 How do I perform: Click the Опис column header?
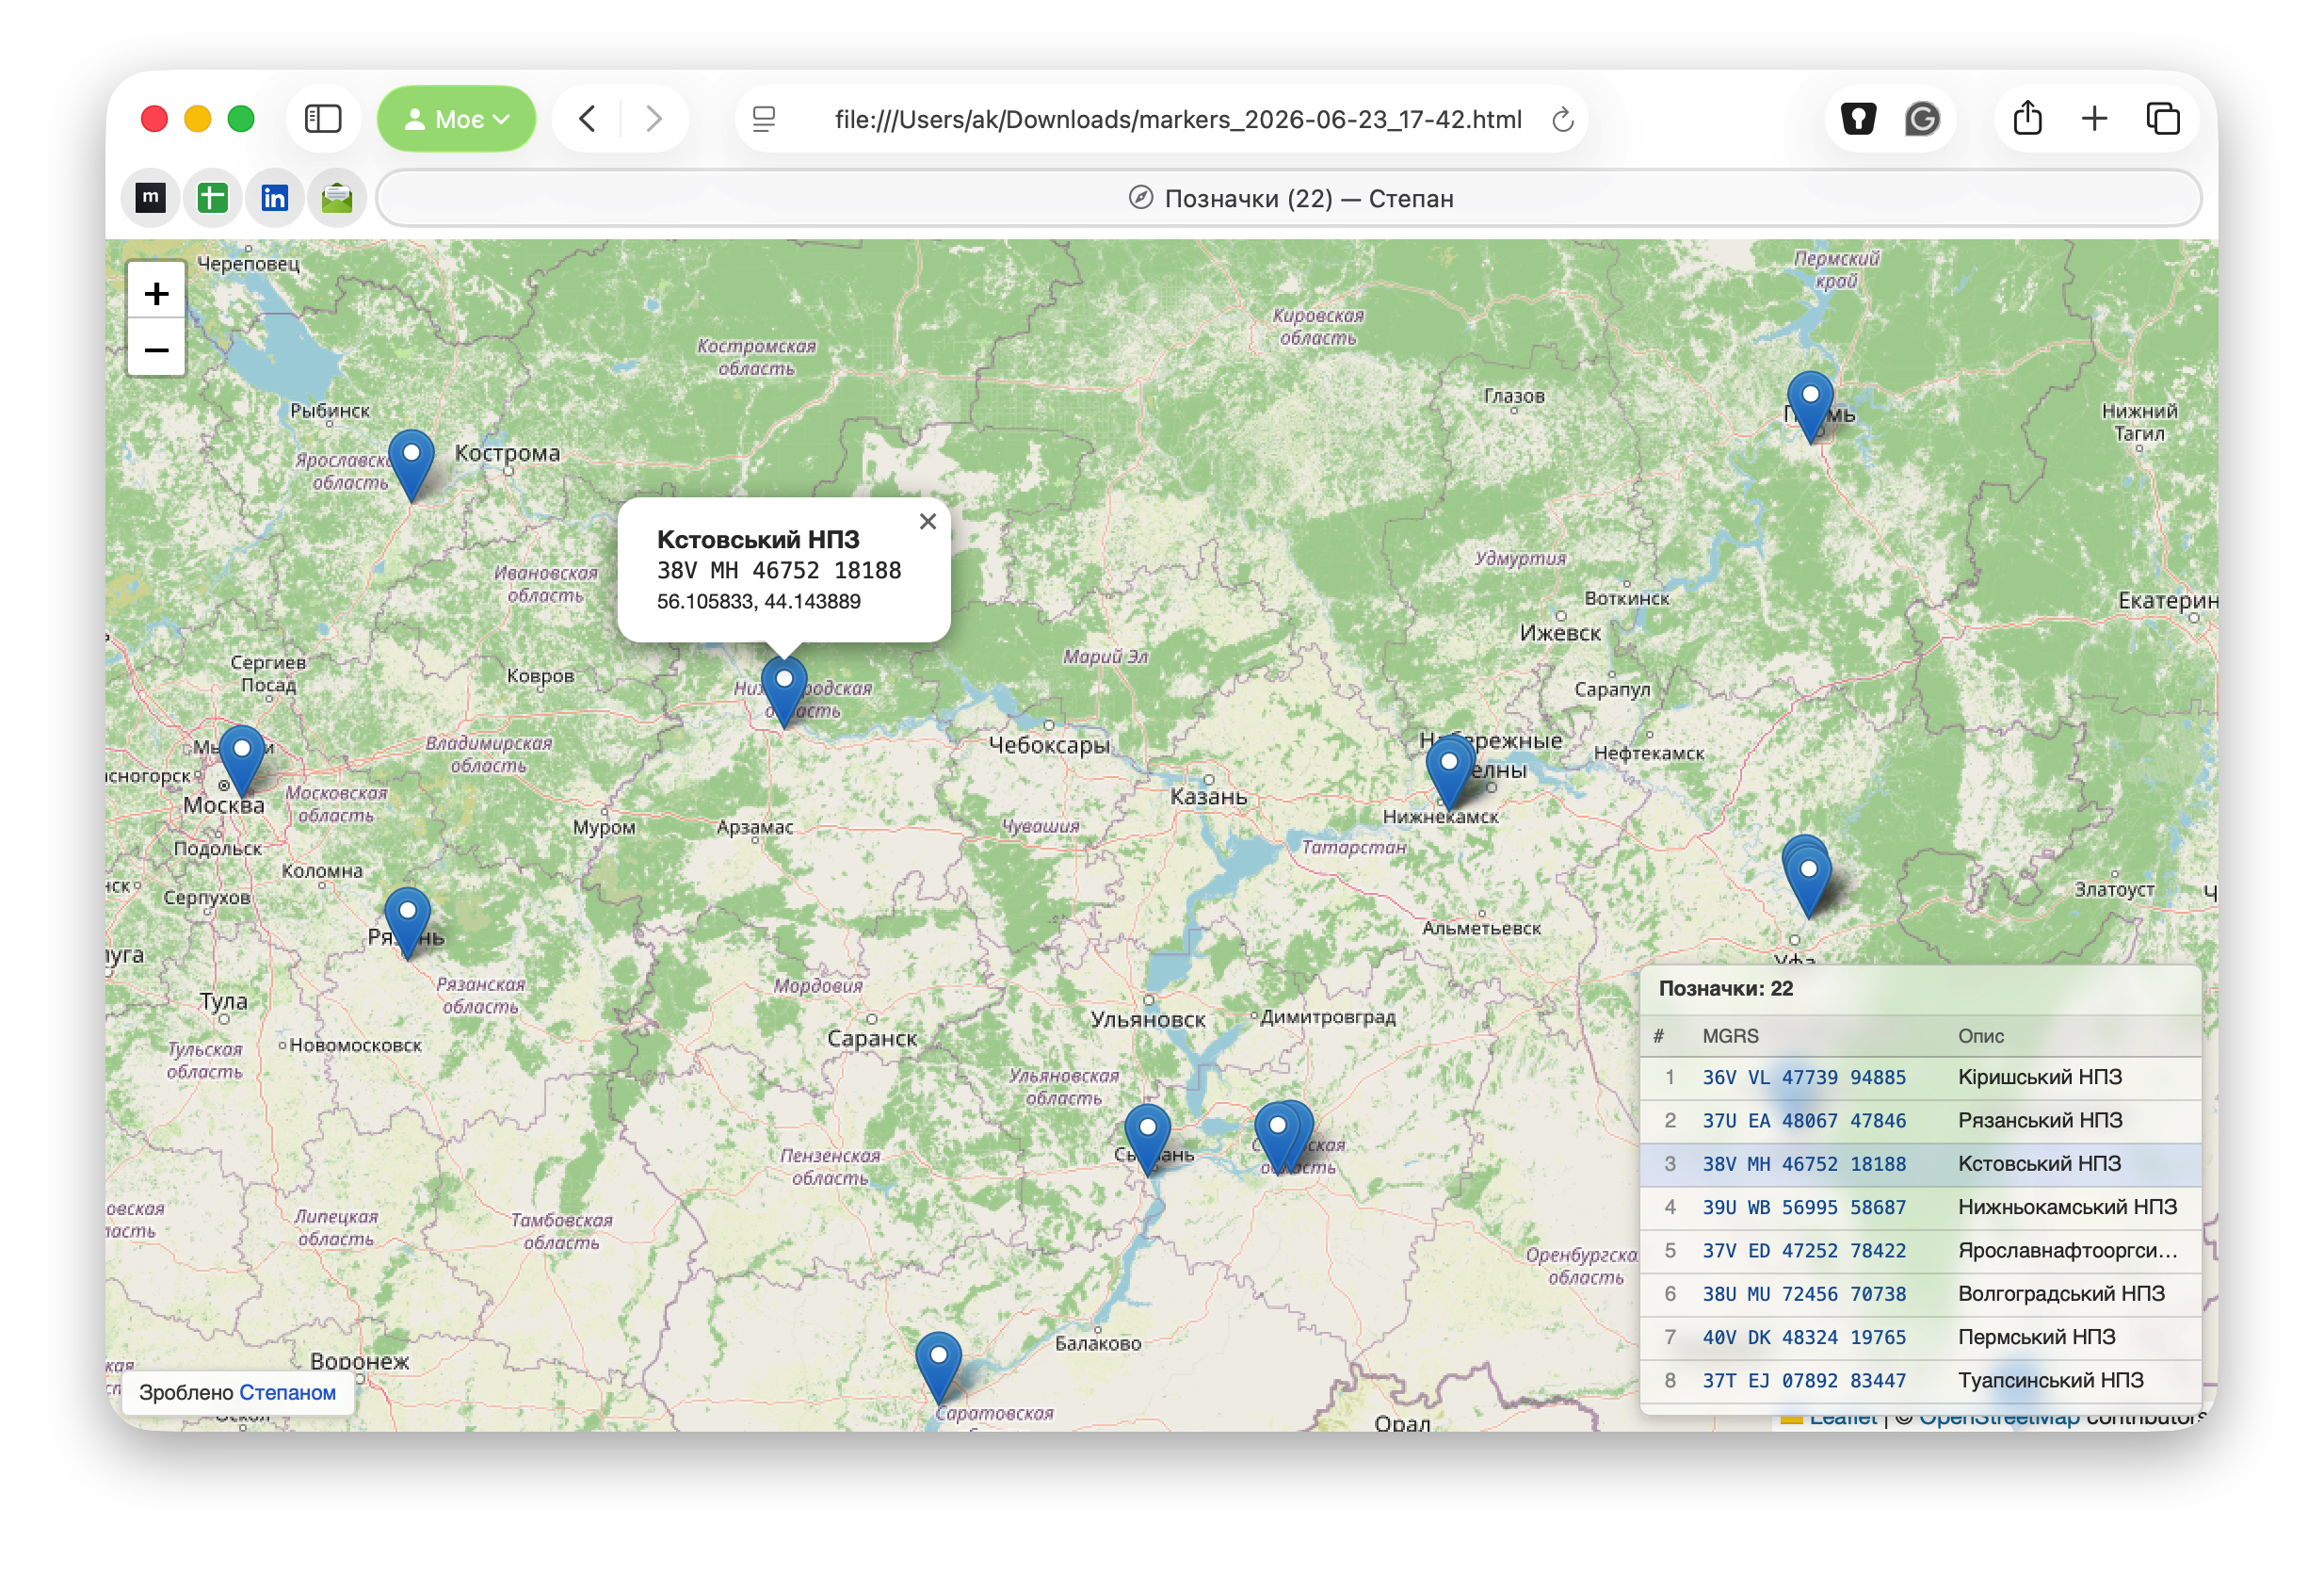click(x=1980, y=1036)
